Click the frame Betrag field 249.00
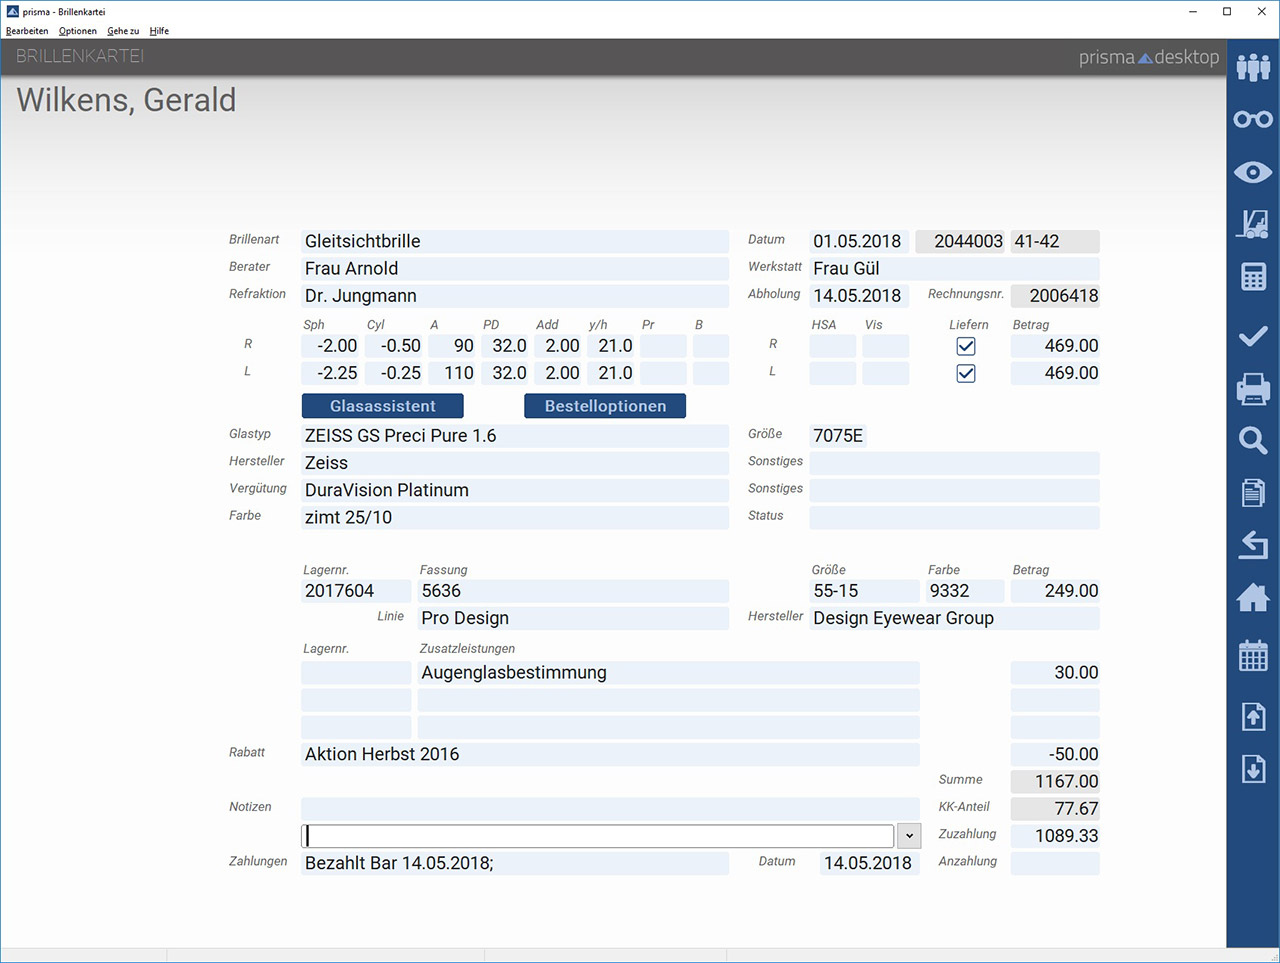The height and width of the screenshot is (963, 1280). tap(1055, 591)
